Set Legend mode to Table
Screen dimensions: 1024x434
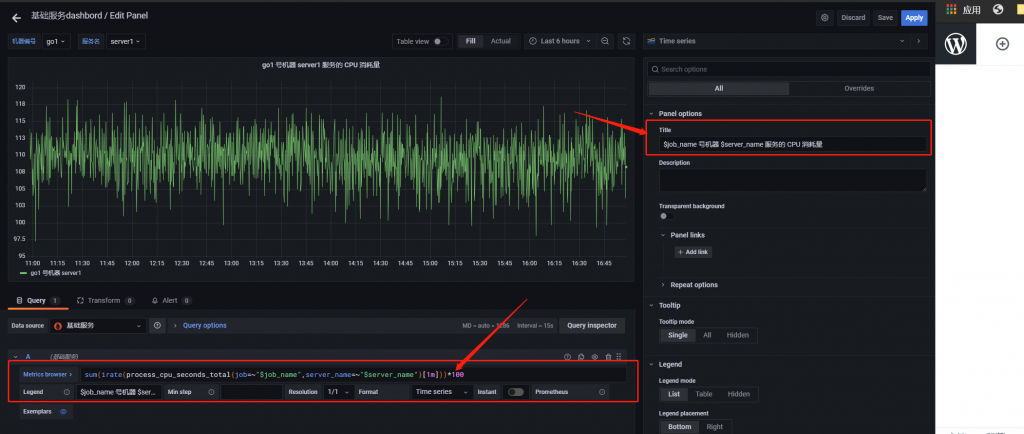point(704,394)
